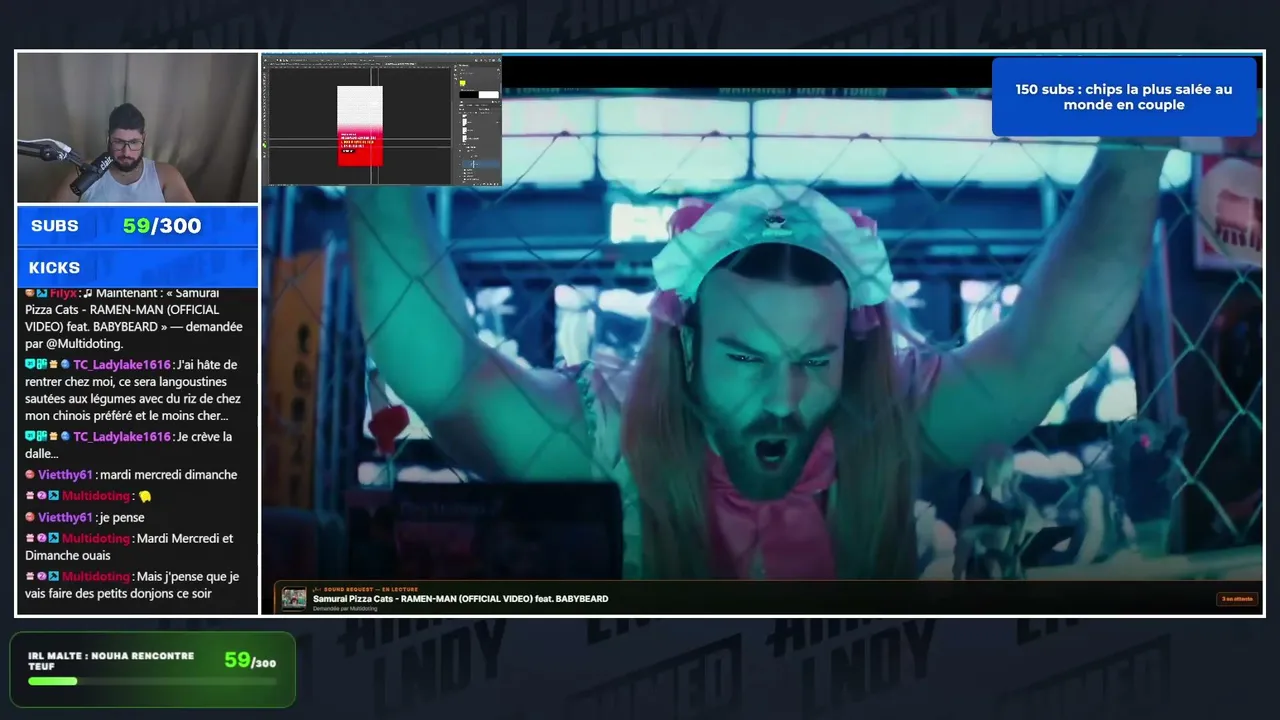The image size is (1280, 720).
Task: Click the '59/300' counter beside the SUBS label
Action: [x=162, y=226]
